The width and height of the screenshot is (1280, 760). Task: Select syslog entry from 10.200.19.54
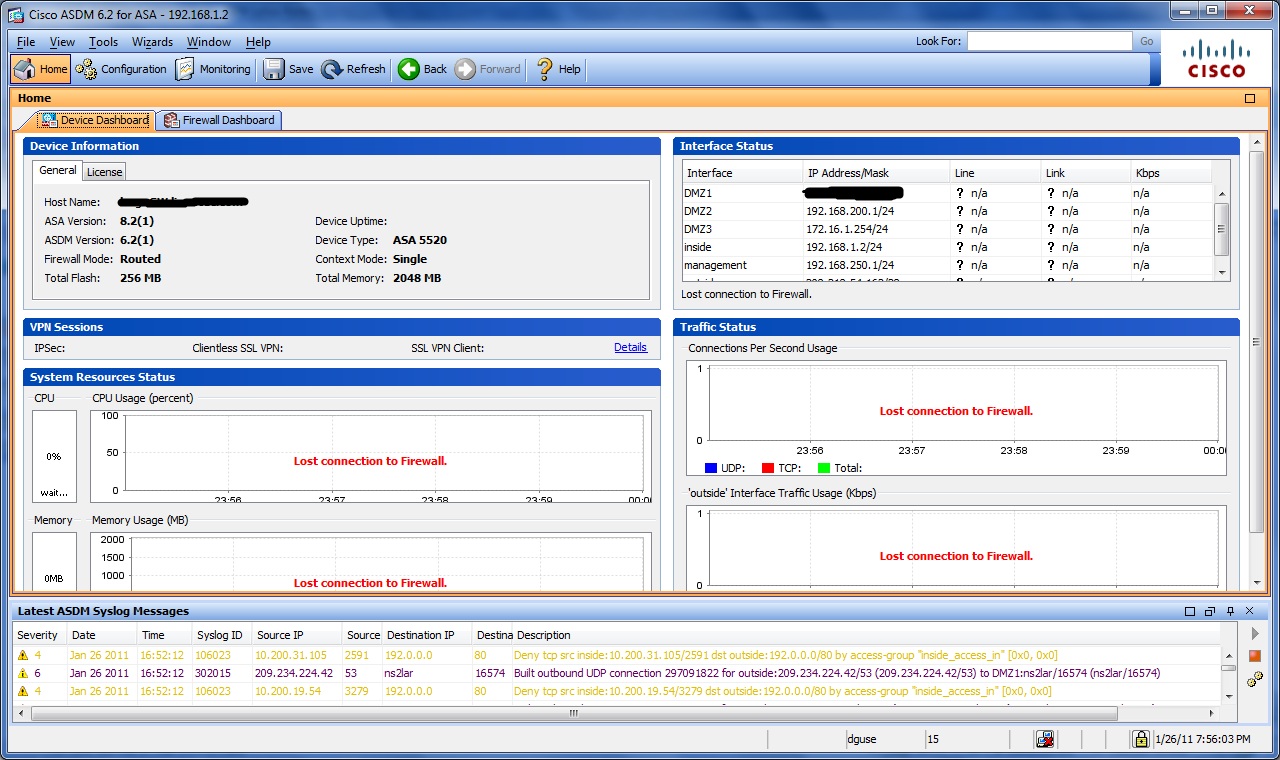[x=617, y=691]
